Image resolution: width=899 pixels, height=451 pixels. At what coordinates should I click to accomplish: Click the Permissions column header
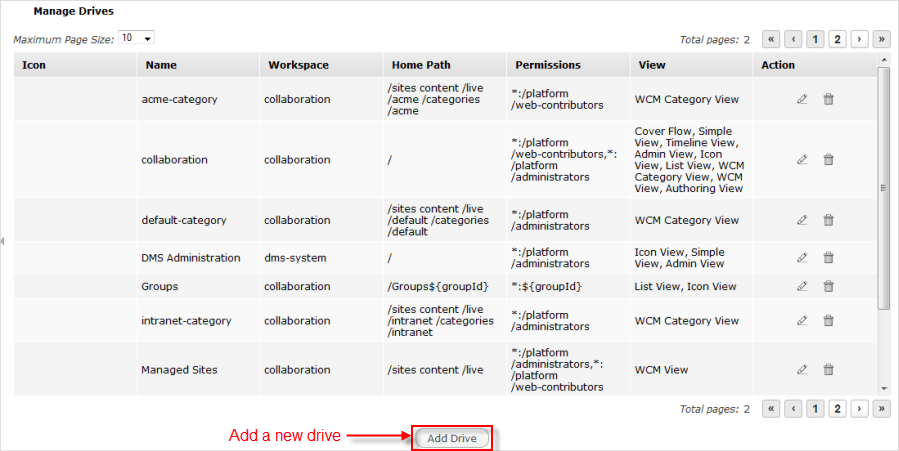coord(568,65)
